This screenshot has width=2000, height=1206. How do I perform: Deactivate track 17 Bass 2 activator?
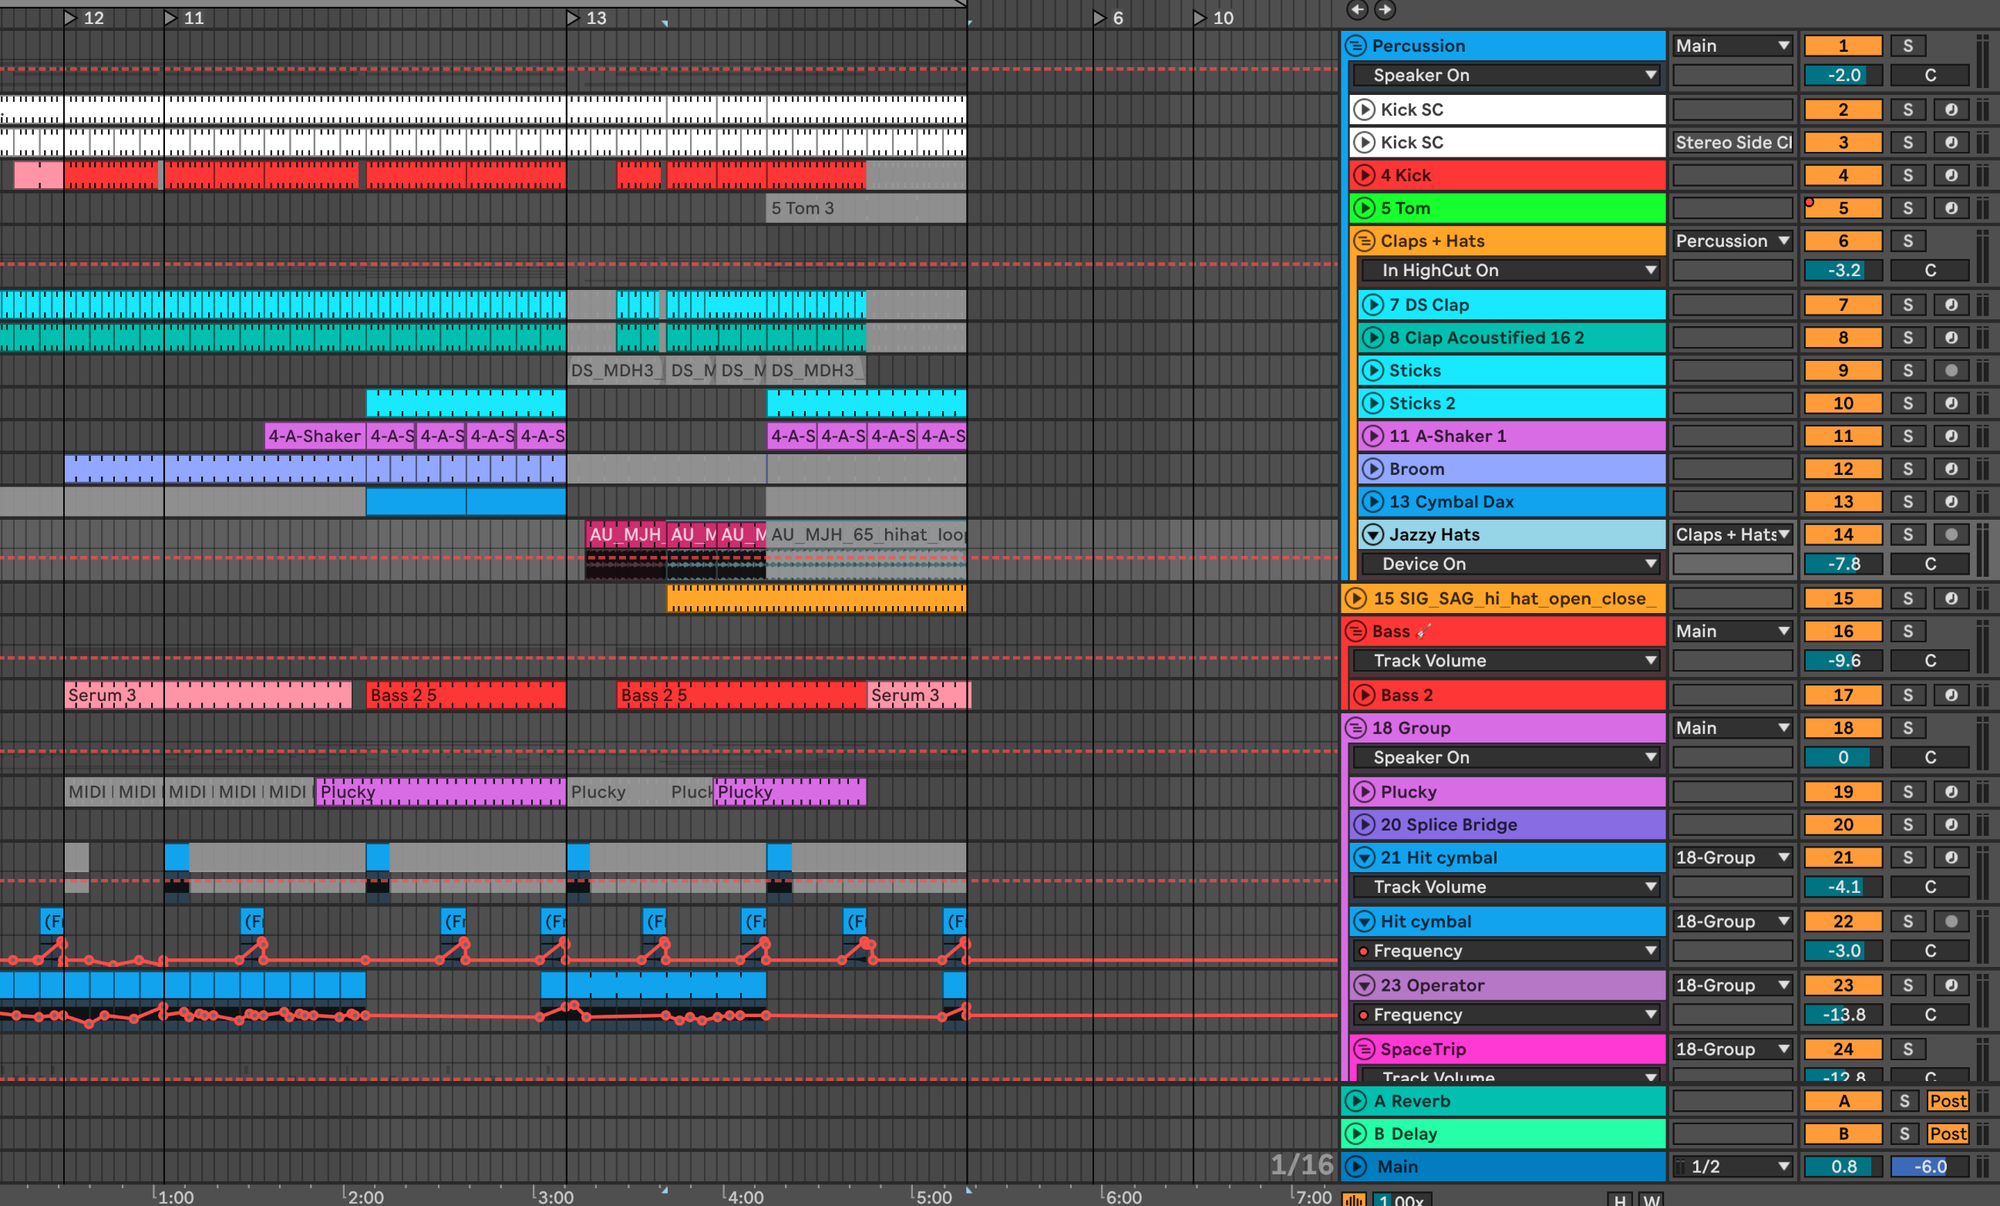point(1843,695)
